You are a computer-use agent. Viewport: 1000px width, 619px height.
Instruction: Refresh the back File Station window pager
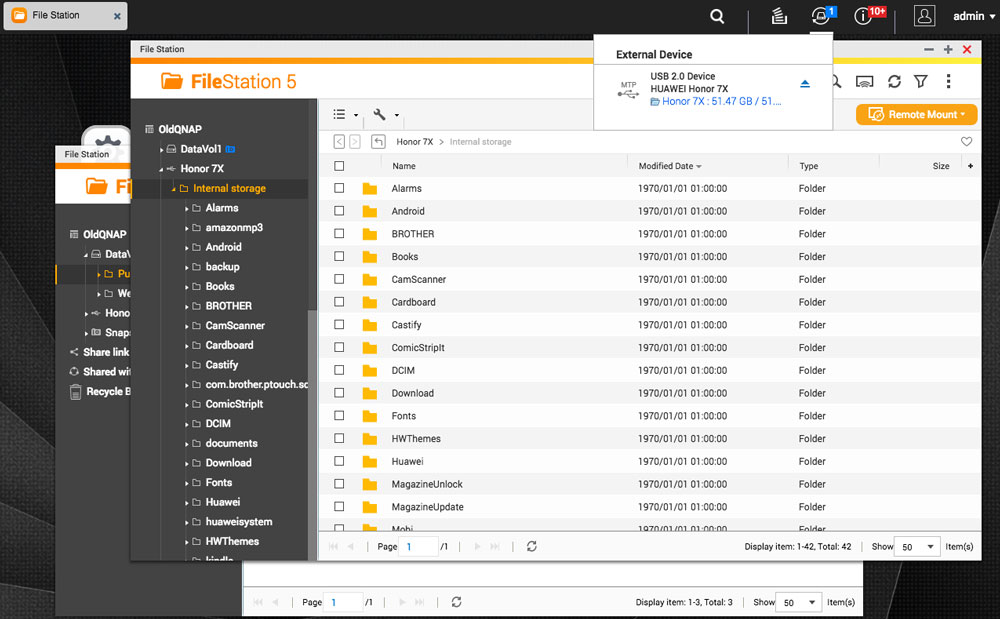click(x=457, y=602)
